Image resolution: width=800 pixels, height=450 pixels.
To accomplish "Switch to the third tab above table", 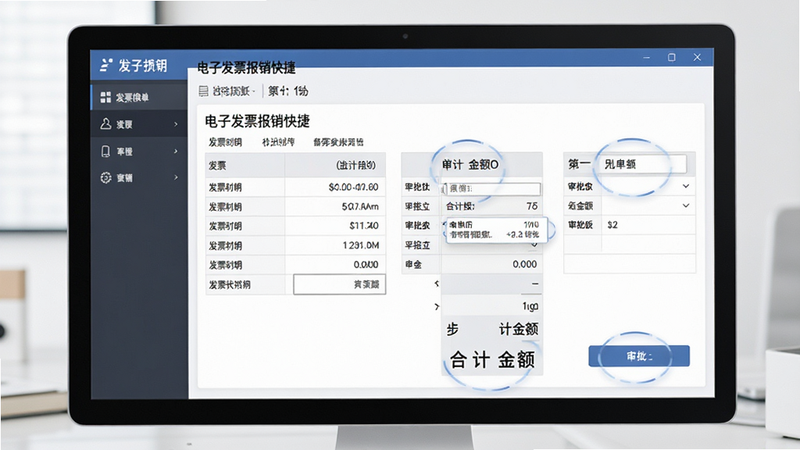I will click(x=338, y=142).
